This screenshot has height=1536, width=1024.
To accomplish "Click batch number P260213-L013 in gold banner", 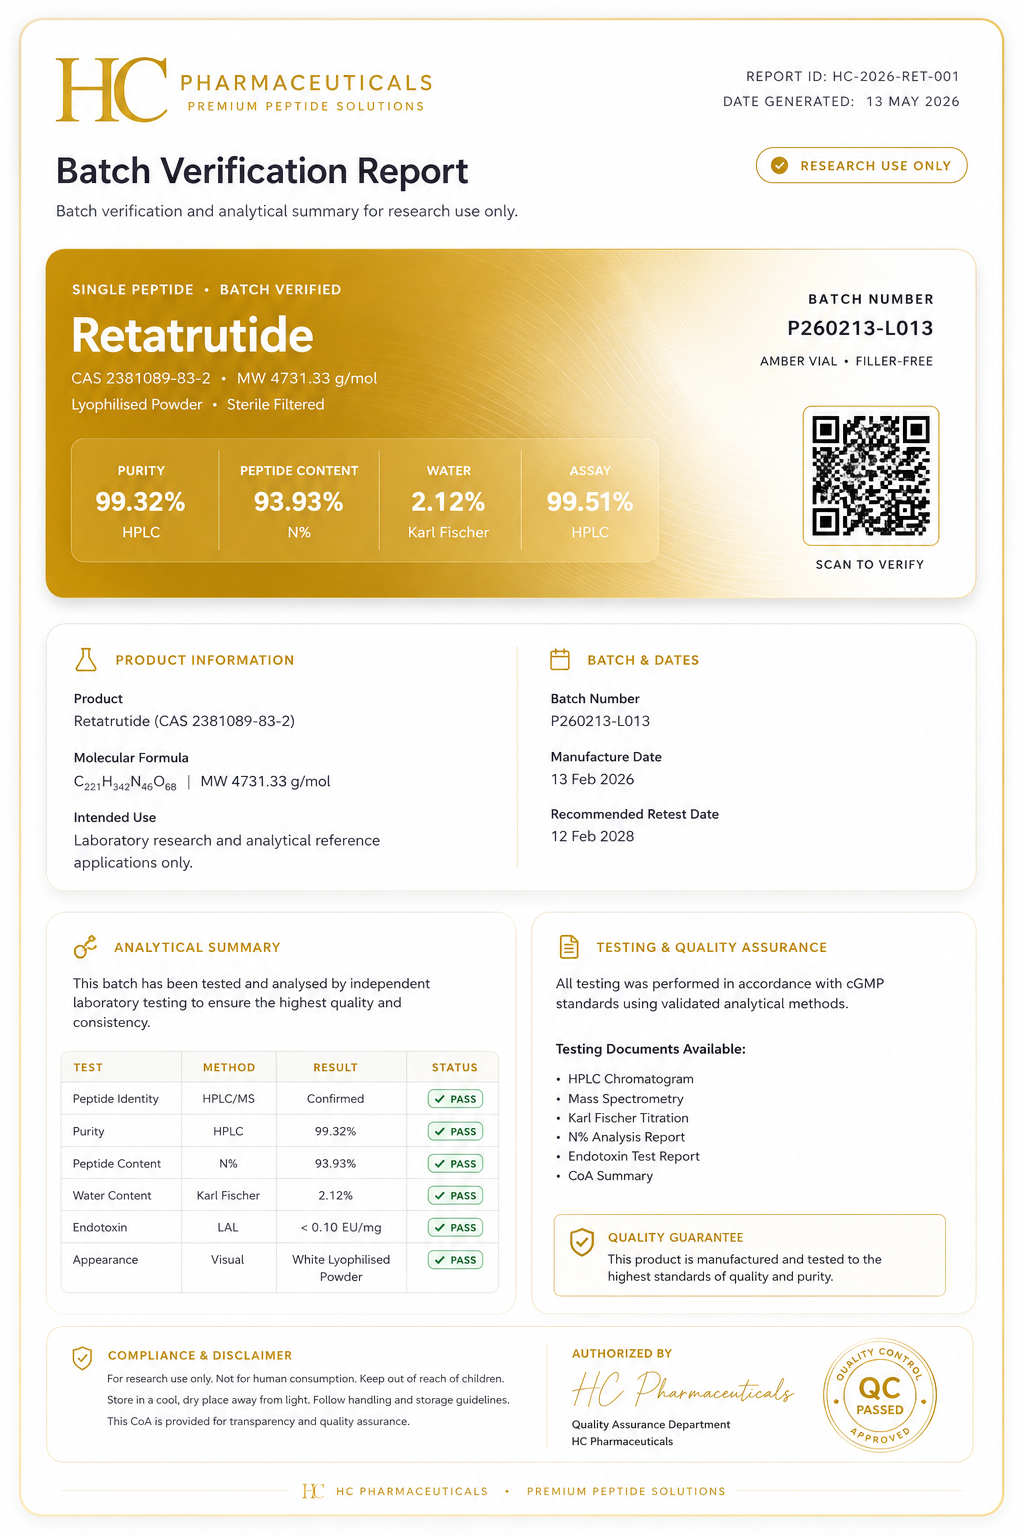I will pos(861,328).
